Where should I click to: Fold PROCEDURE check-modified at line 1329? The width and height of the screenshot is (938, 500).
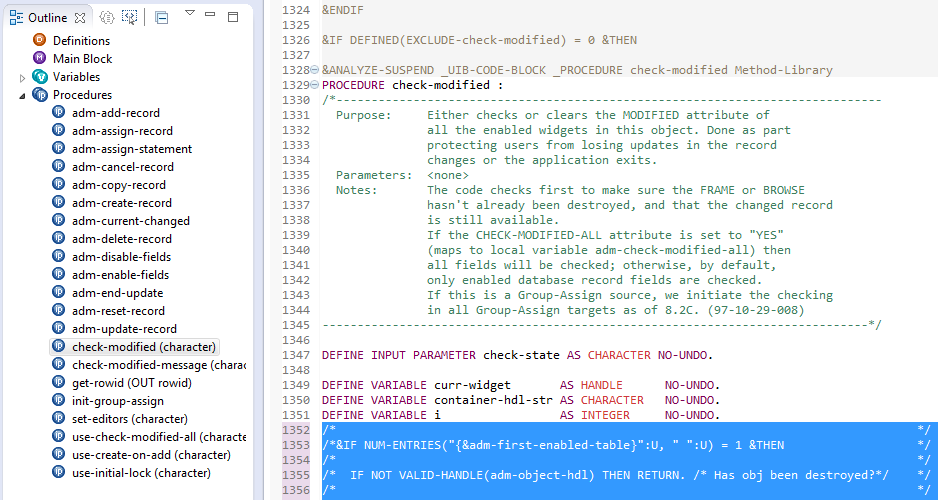[x=315, y=85]
